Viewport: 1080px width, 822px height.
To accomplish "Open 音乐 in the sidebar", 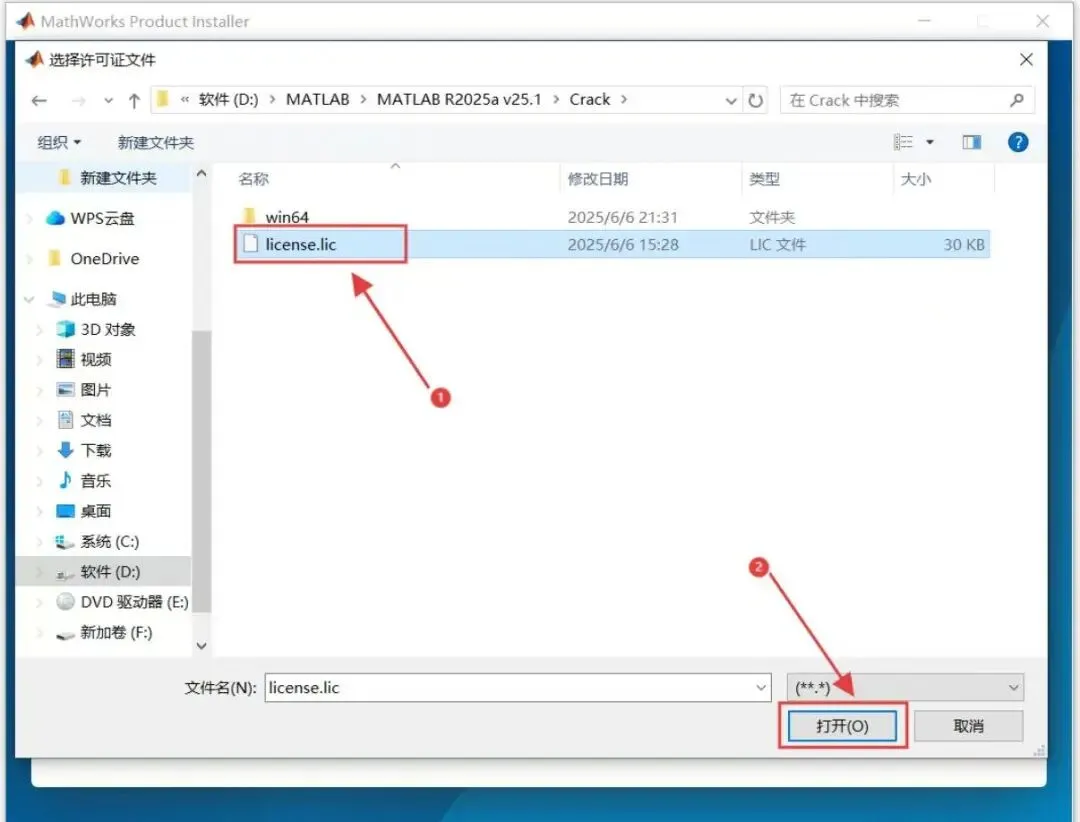I will pyautogui.click(x=95, y=481).
